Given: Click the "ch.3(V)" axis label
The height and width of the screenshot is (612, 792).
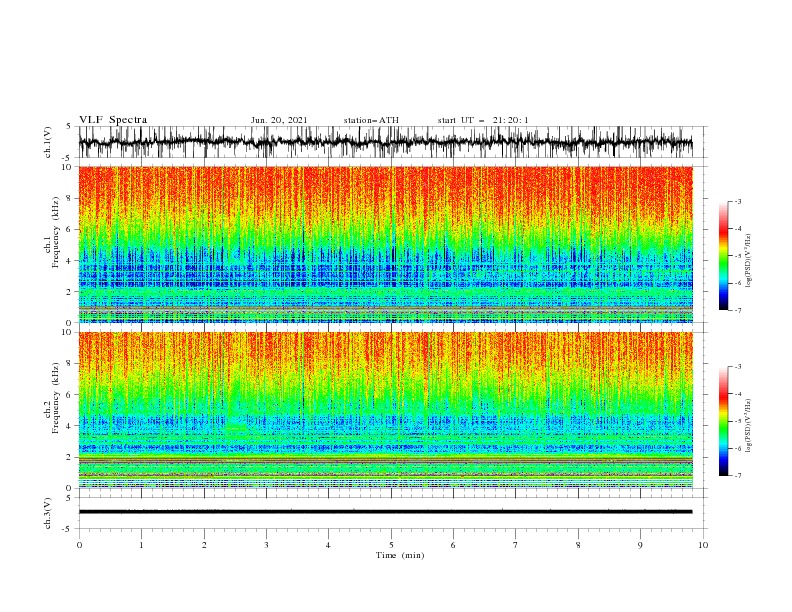Looking at the screenshot, I should pyautogui.click(x=48, y=513).
